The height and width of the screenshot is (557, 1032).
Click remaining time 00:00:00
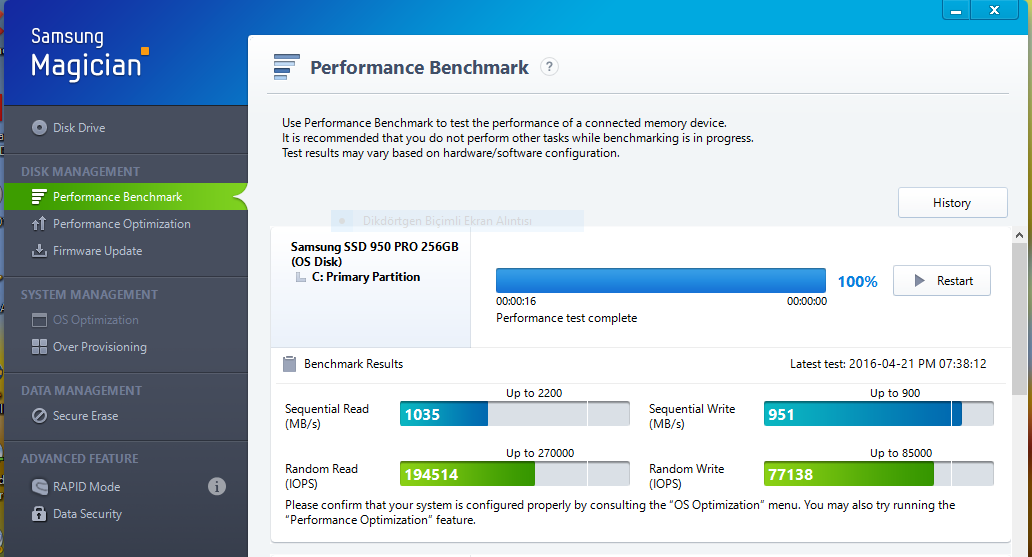point(807,302)
